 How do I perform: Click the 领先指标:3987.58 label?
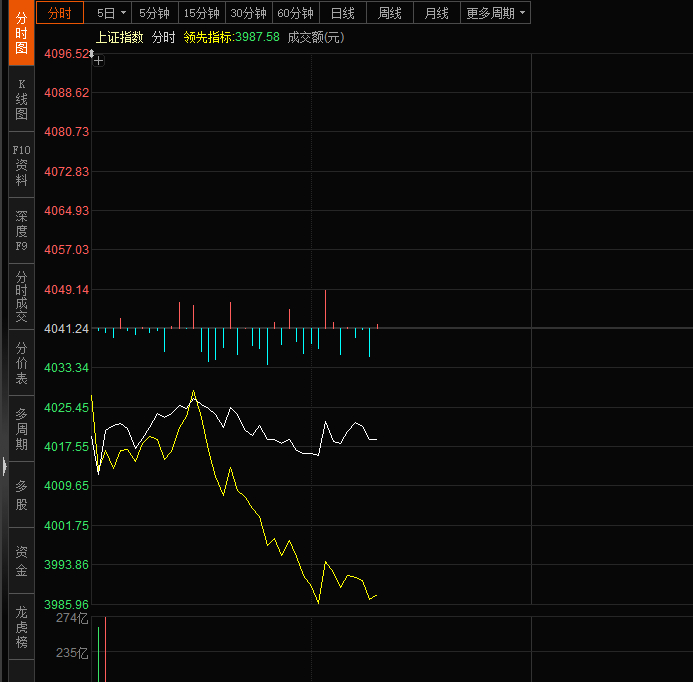232,38
